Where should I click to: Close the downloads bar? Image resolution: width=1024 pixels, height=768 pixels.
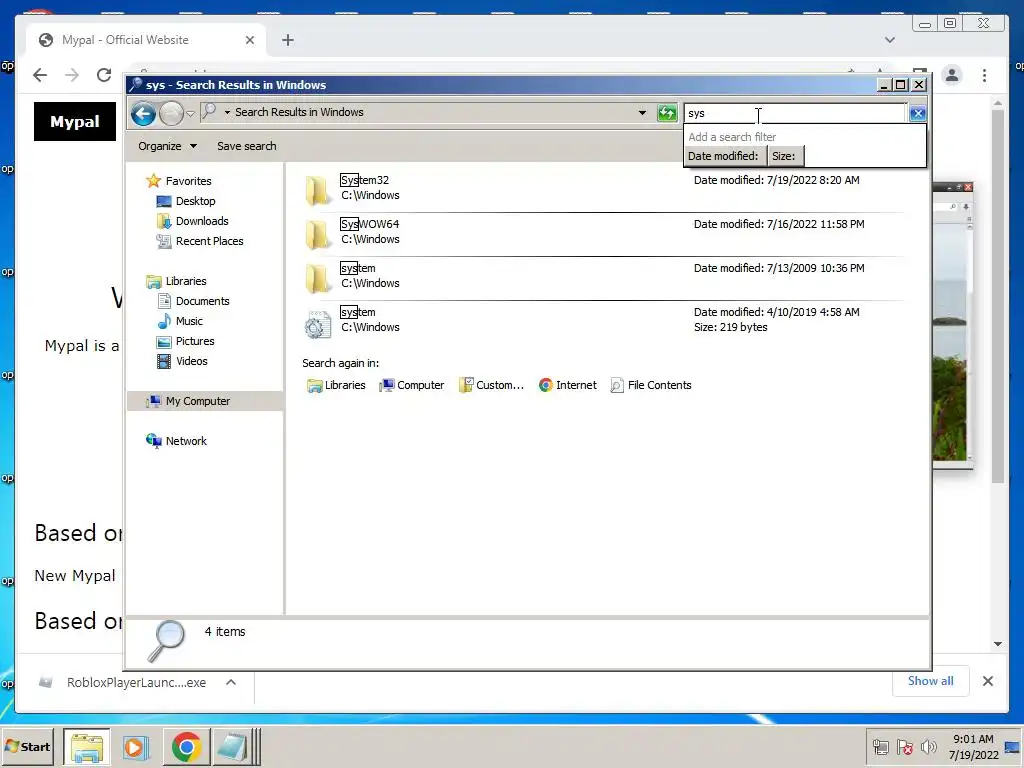(987, 681)
